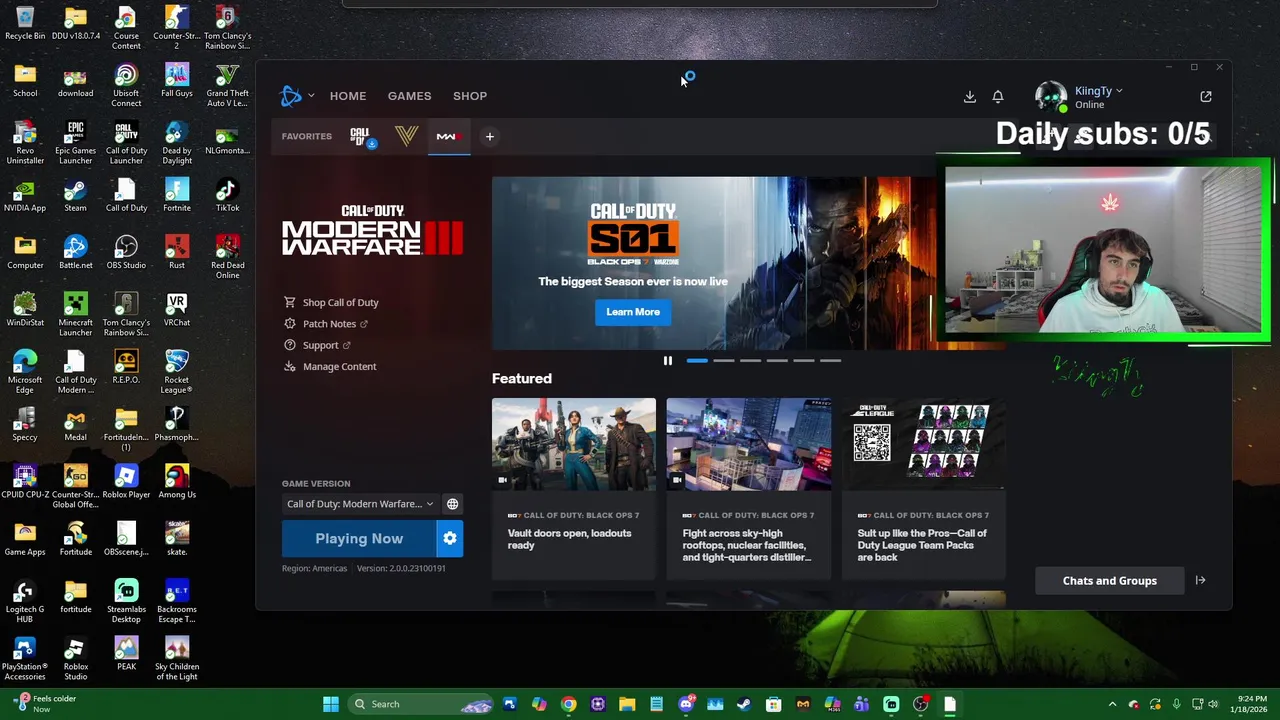The width and height of the screenshot is (1280, 720).
Task: Open Shop Call of Duty link
Action: point(331,302)
